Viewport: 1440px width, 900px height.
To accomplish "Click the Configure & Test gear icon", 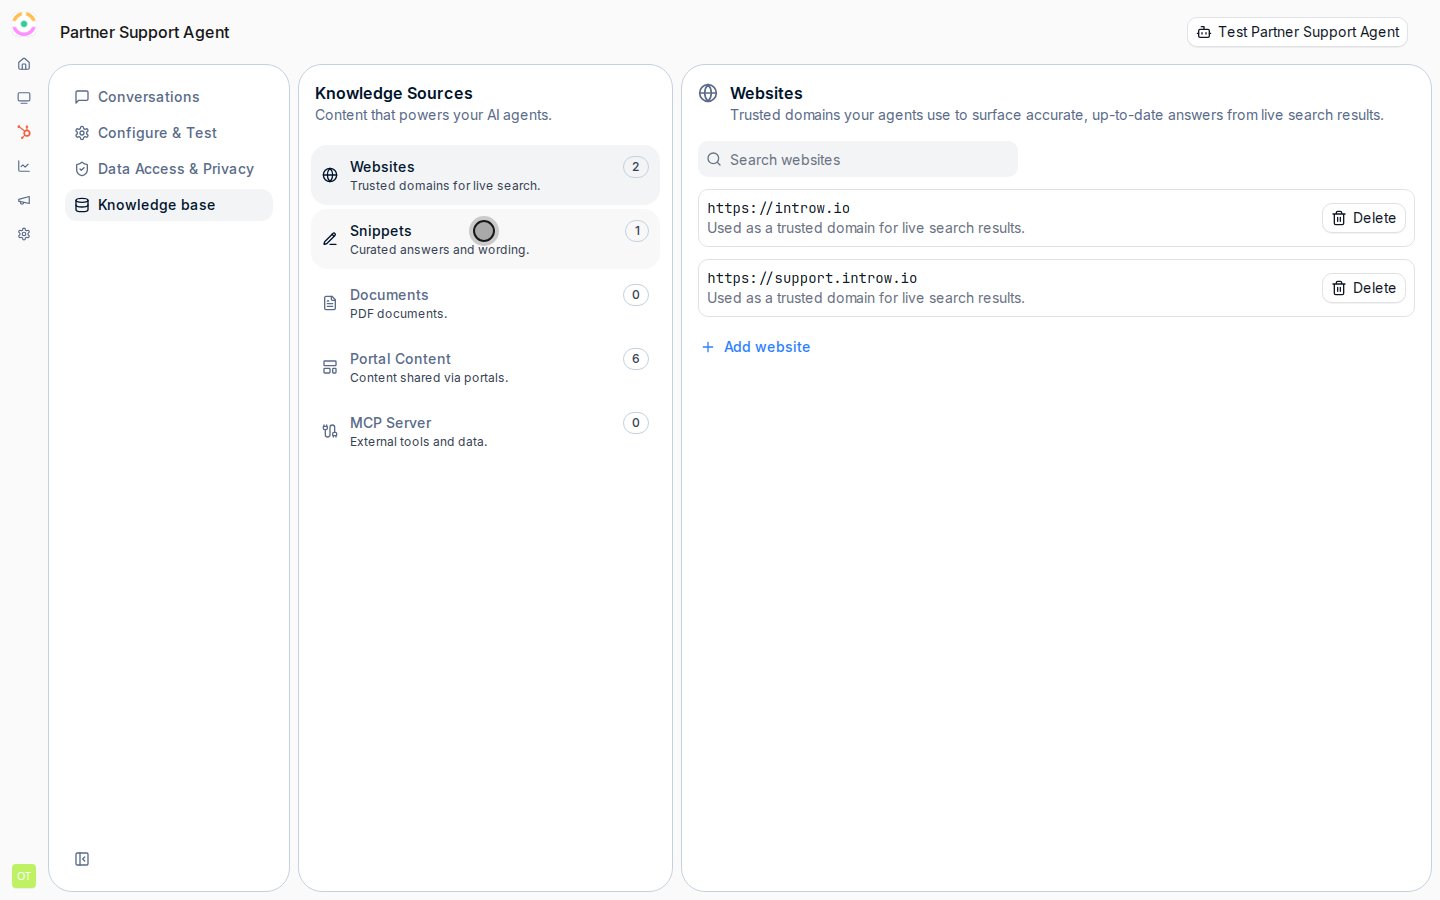I will pyautogui.click(x=82, y=133).
